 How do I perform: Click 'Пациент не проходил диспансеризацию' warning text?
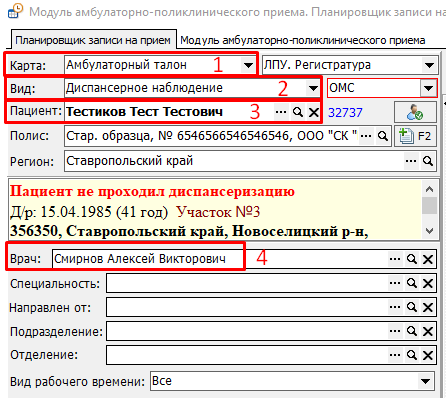pos(152,191)
